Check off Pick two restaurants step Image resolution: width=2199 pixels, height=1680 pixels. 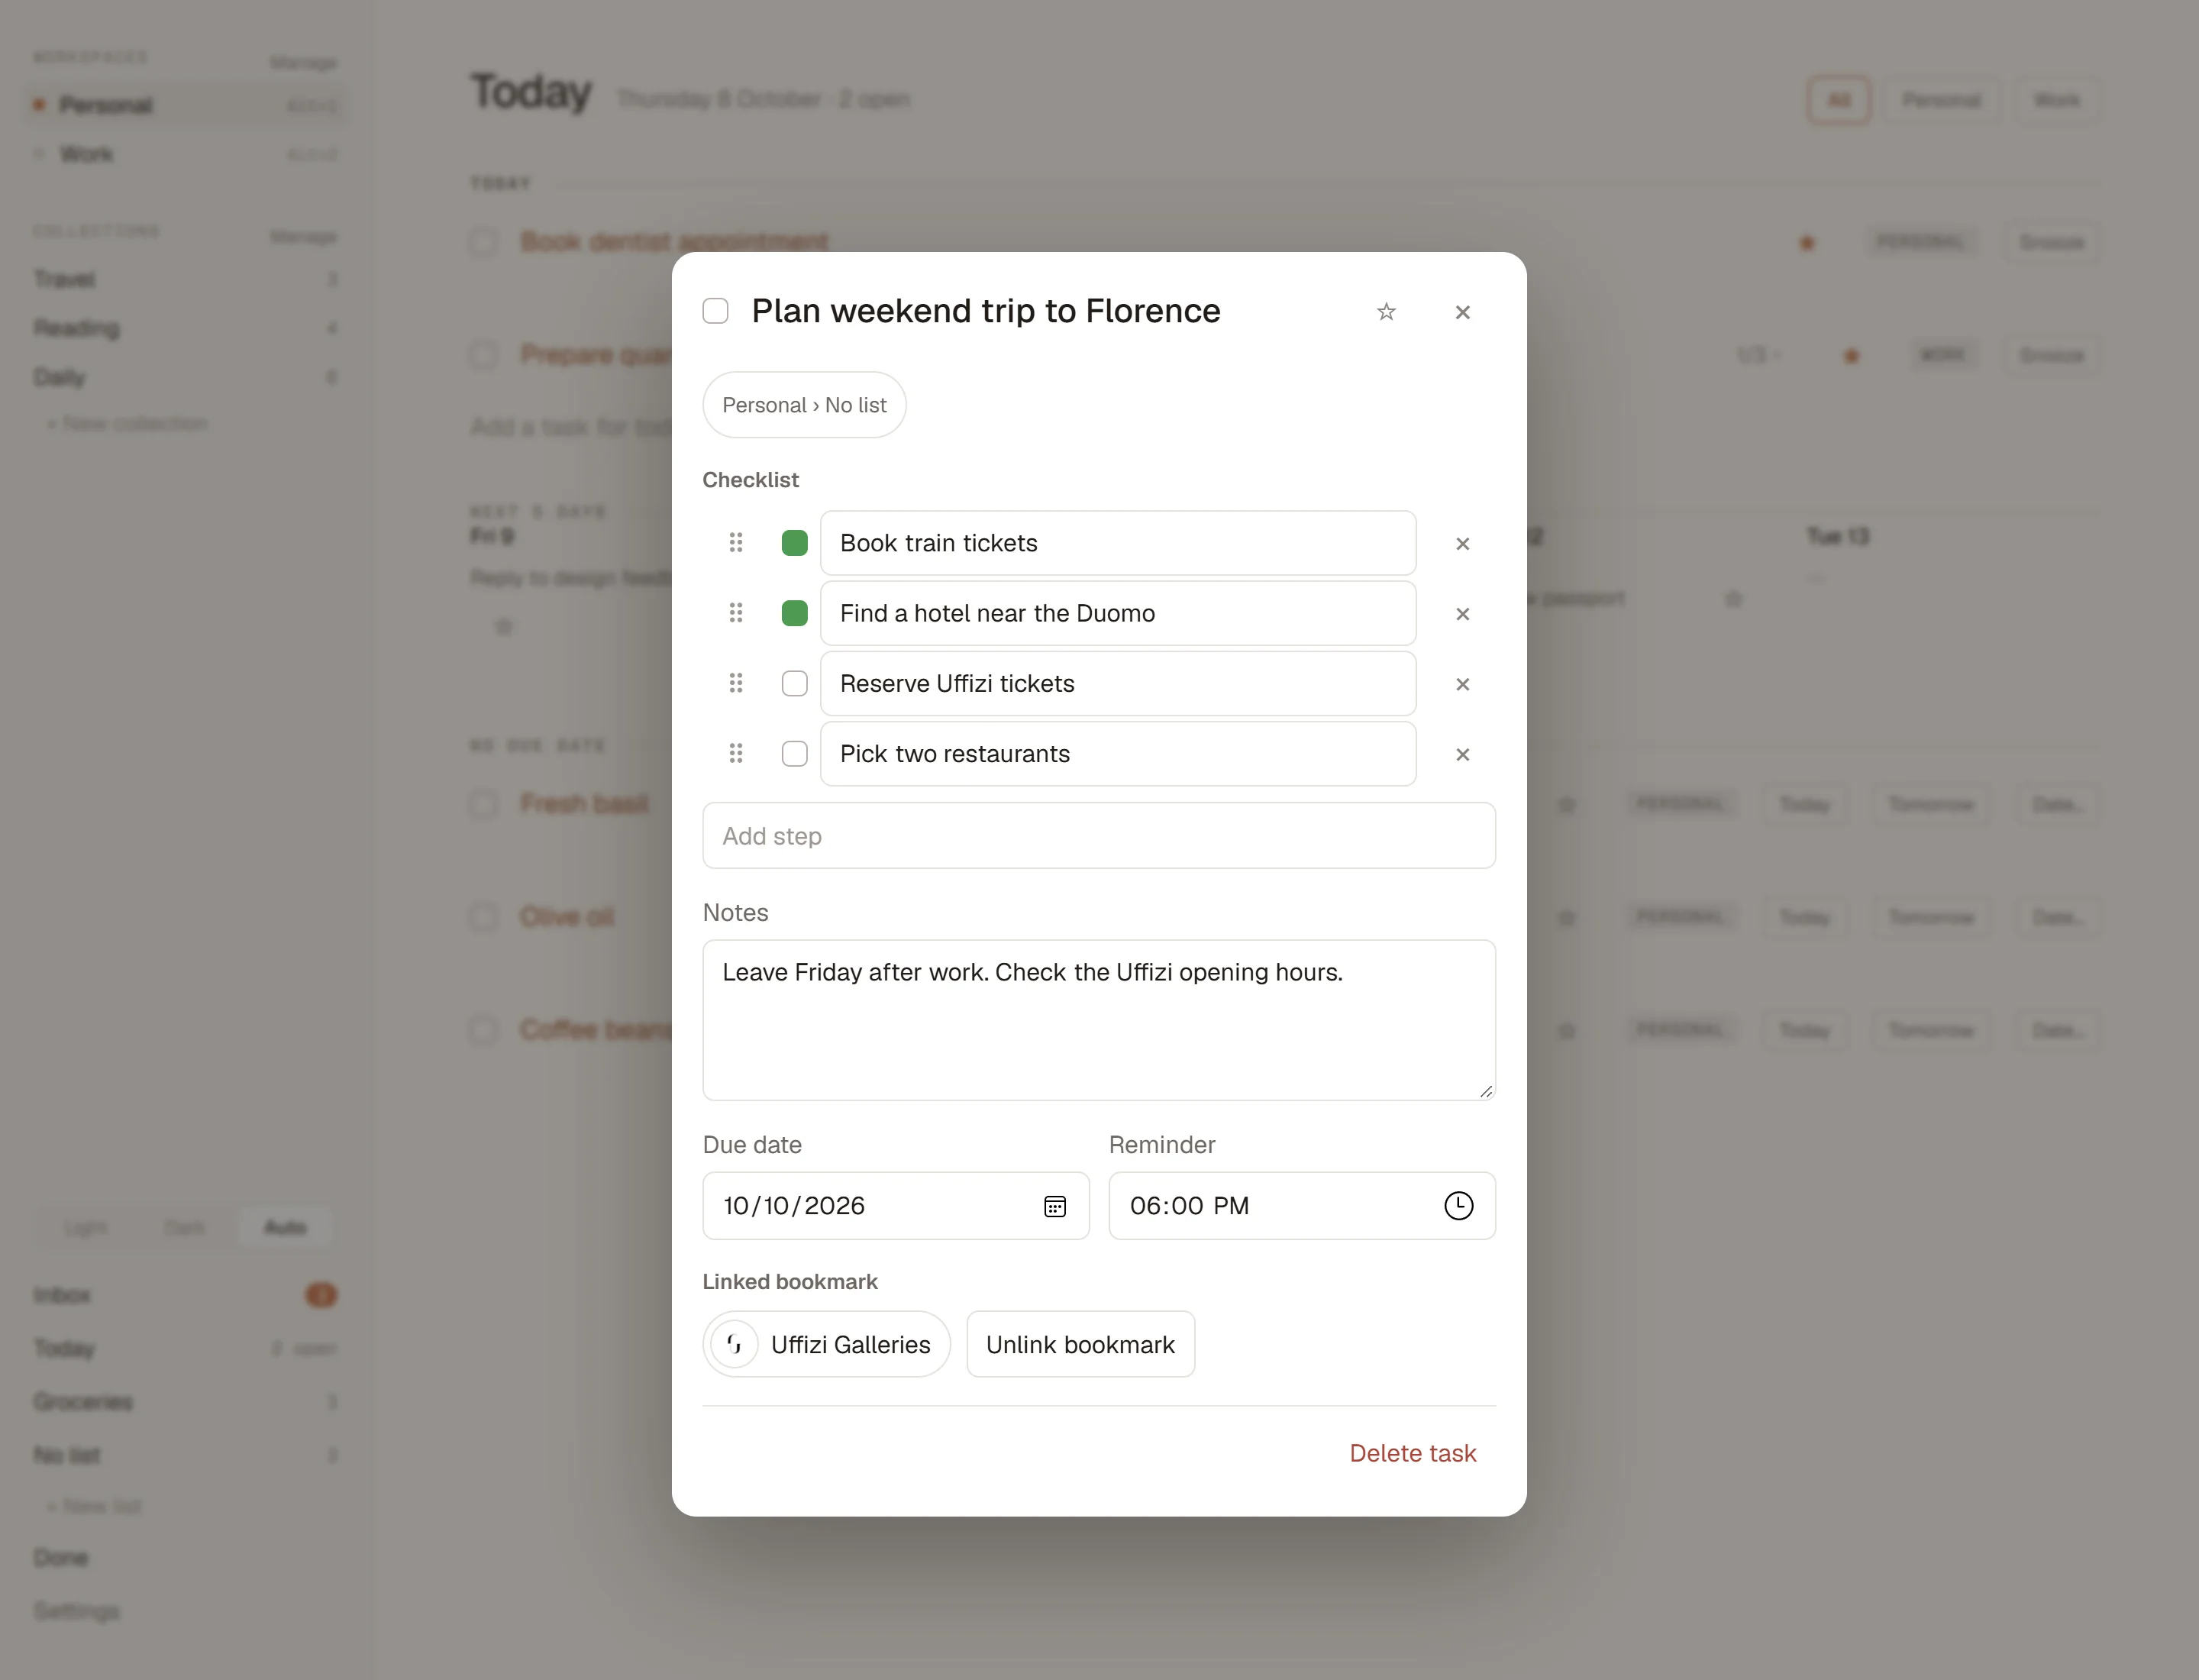tap(794, 753)
